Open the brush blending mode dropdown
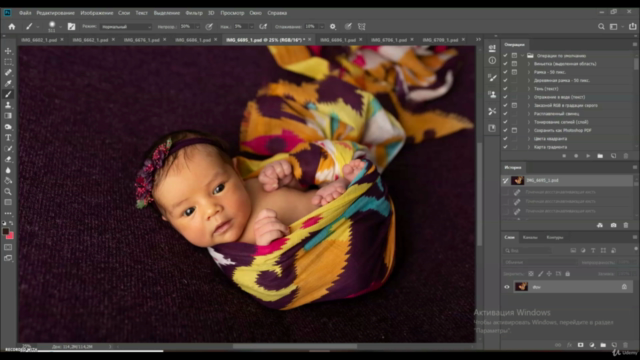Viewport: 640px width, 360px height. (x=126, y=27)
